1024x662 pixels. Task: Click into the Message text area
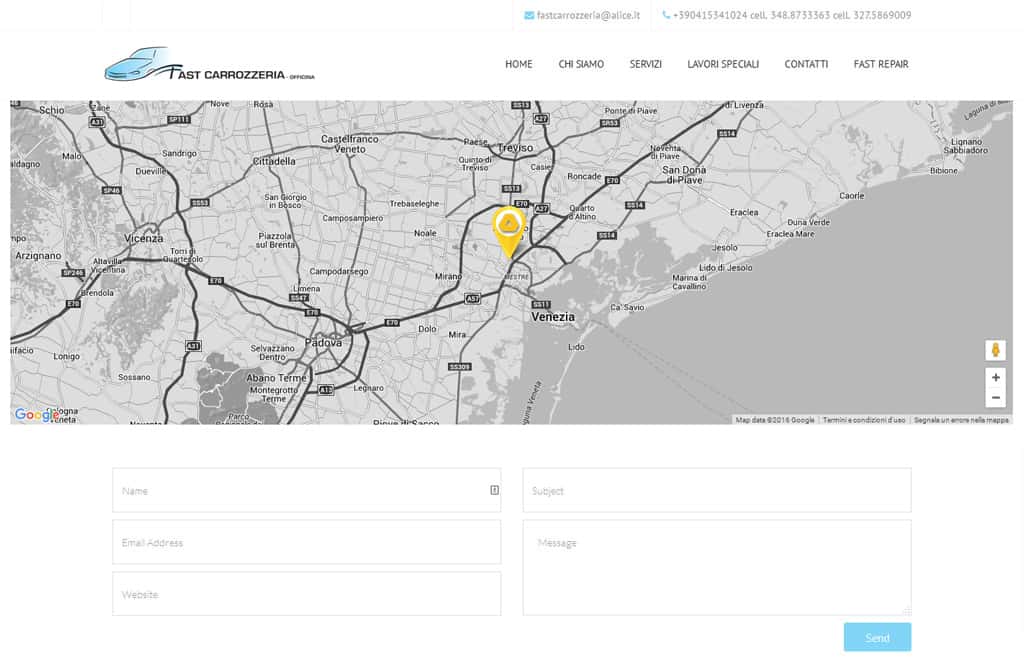click(x=716, y=567)
